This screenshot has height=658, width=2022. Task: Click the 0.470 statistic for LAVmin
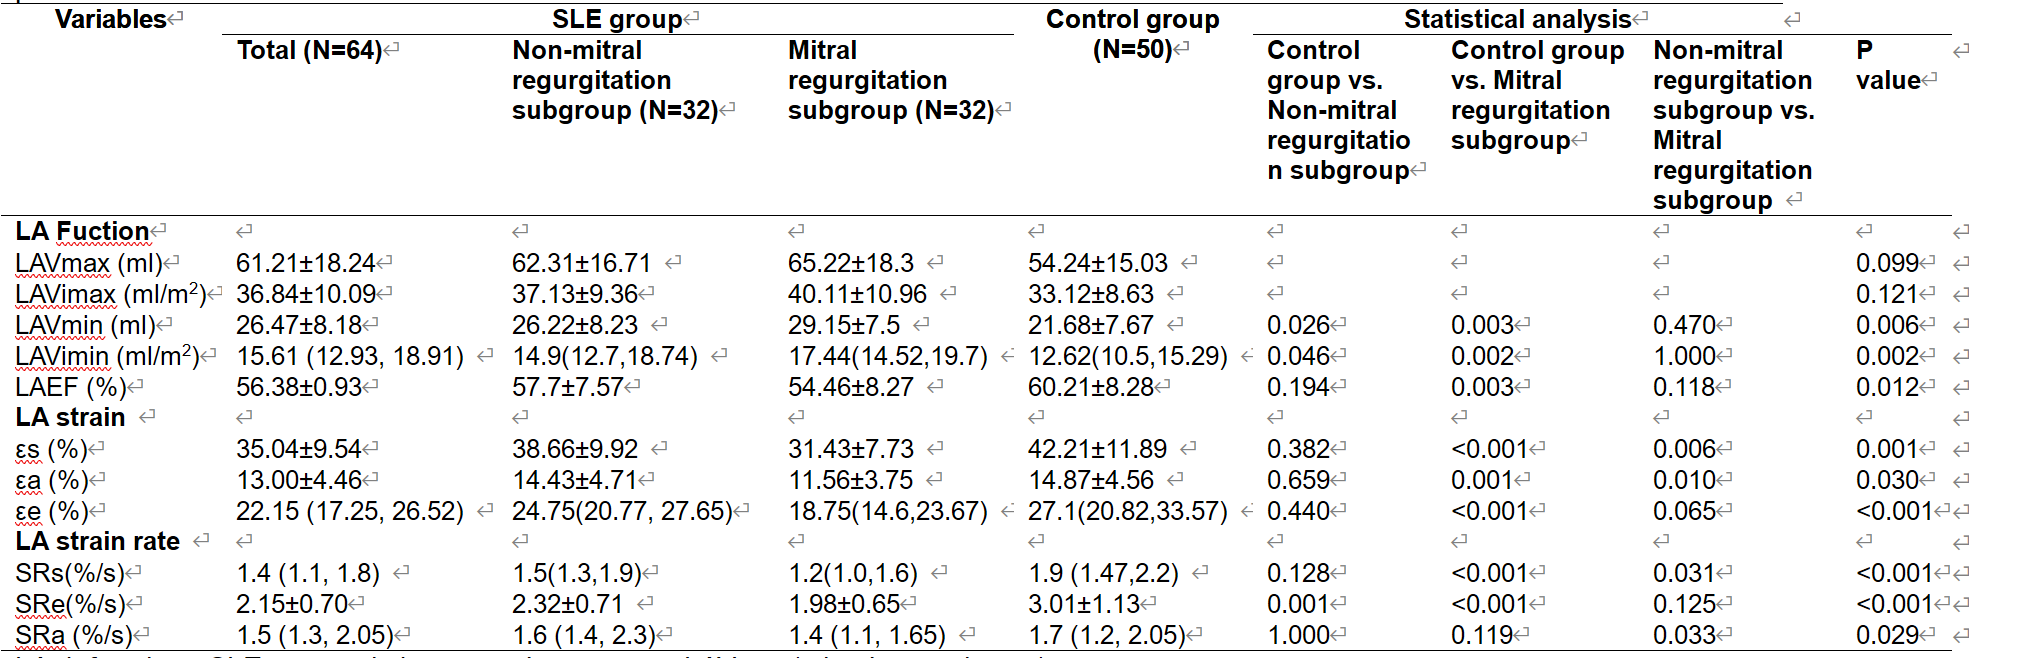[1684, 325]
